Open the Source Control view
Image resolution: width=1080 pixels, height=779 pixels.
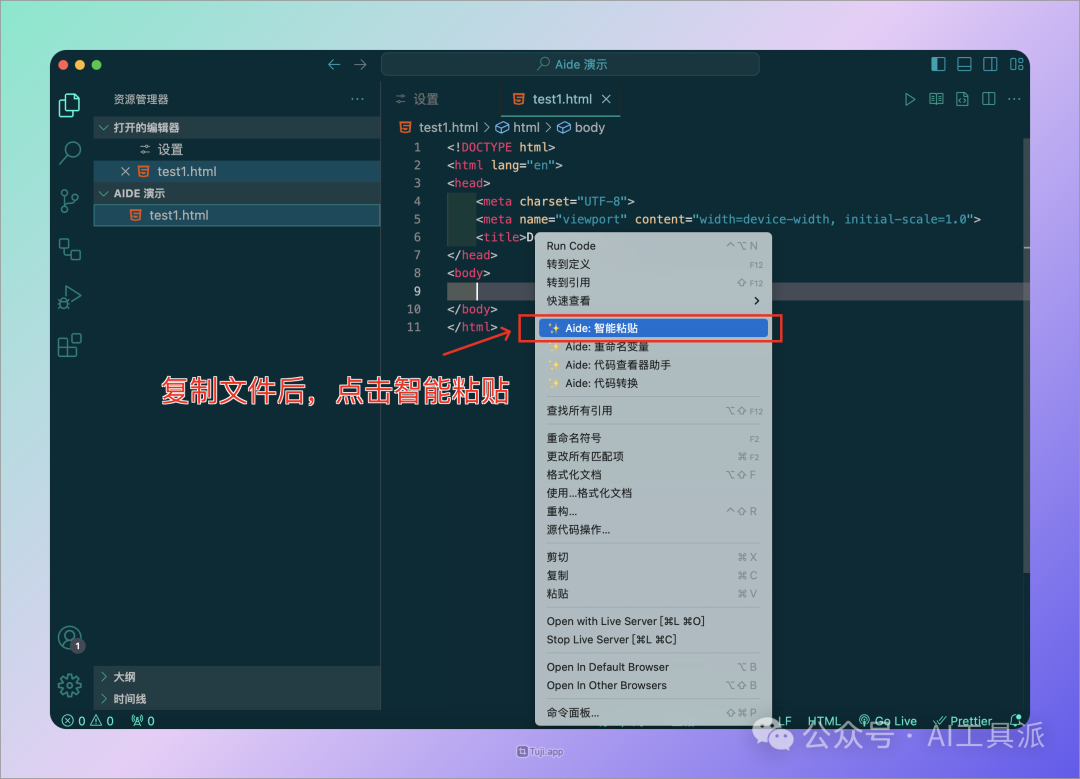click(70, 201)
